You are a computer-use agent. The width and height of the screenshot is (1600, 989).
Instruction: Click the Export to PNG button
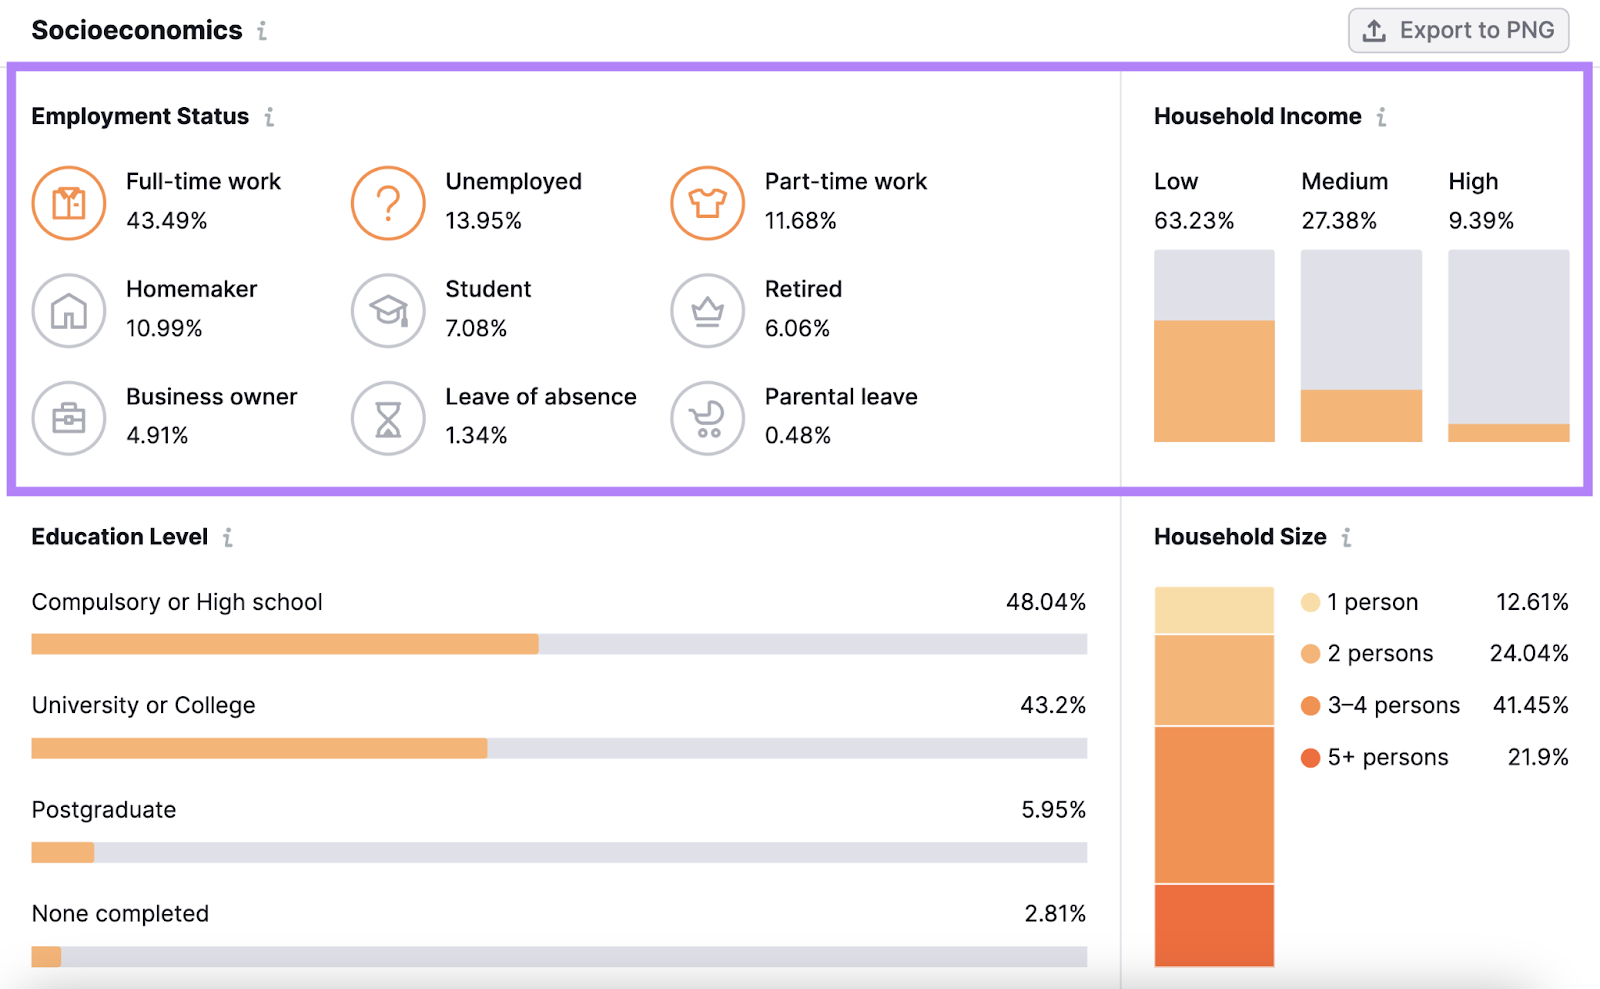coord(1457,30)
